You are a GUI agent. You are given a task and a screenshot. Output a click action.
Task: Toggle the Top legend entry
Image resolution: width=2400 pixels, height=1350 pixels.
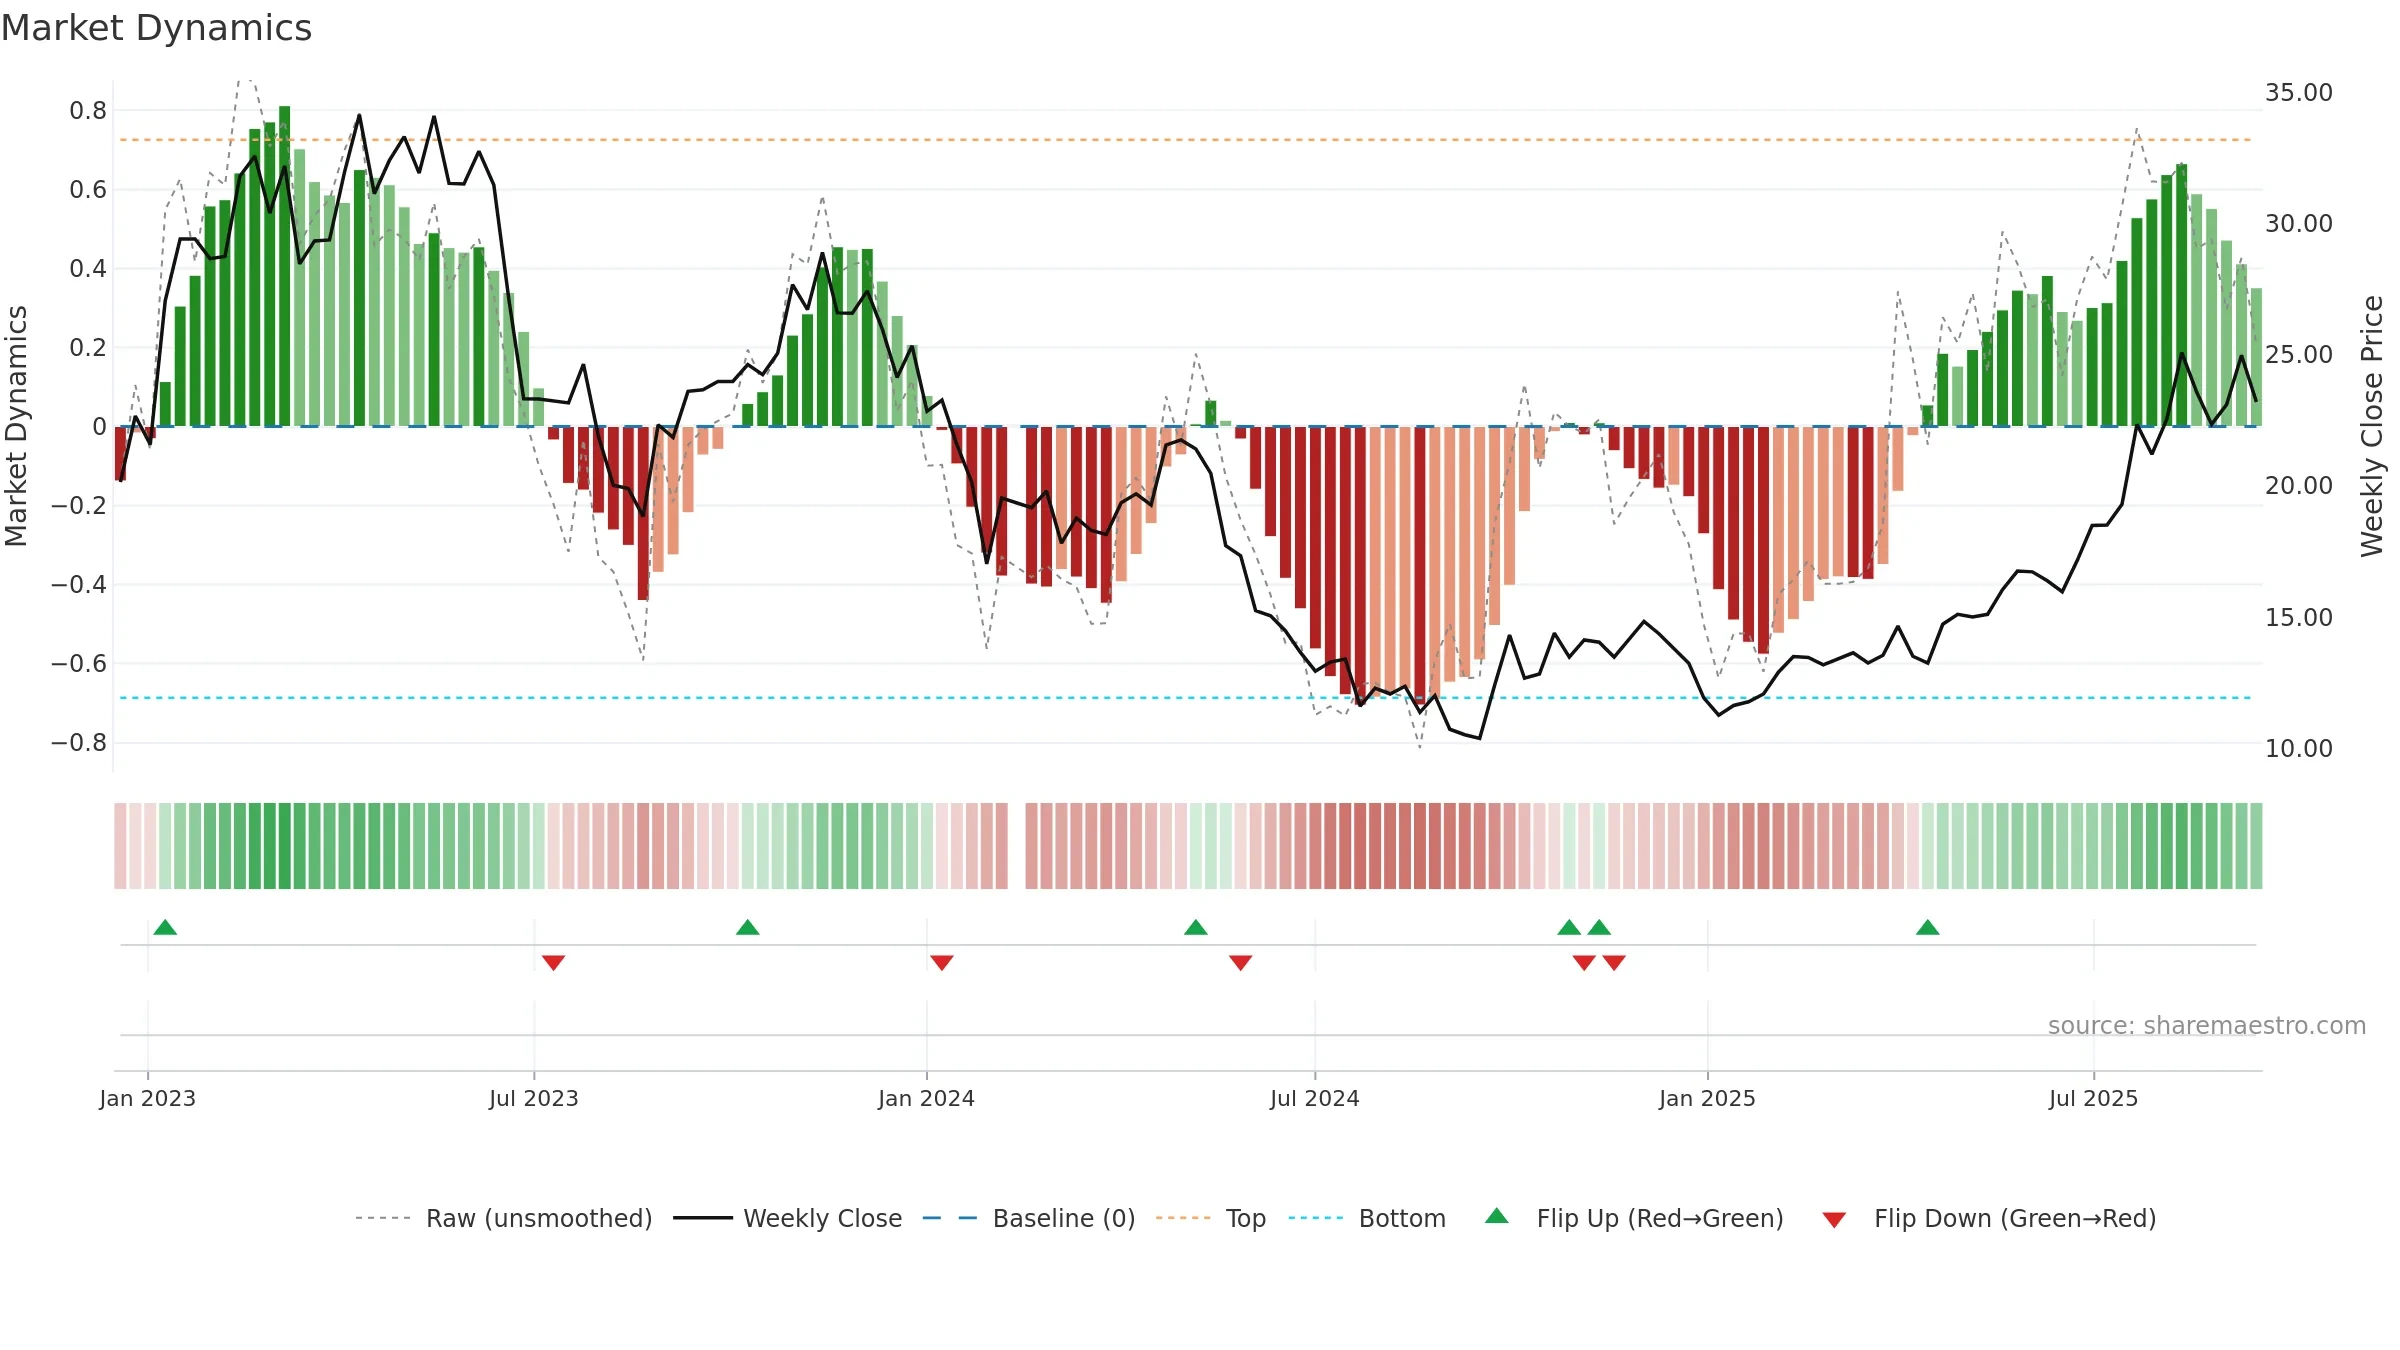pyautogui.click(x=1211, y=1218)
